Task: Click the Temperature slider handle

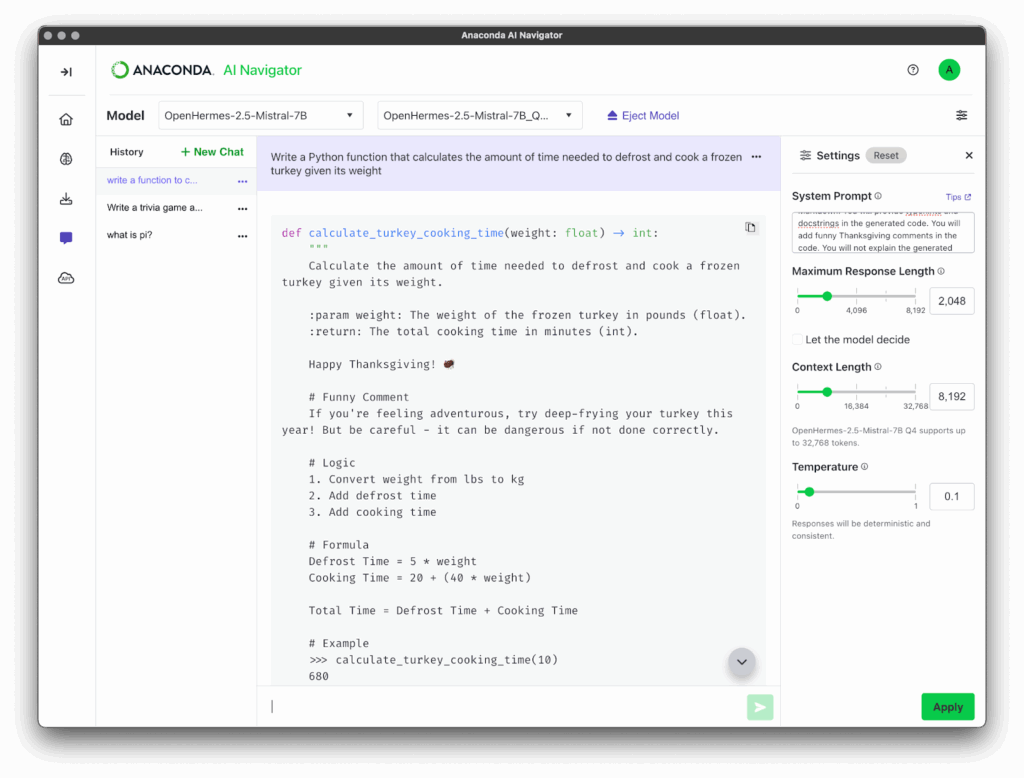Action: pos(809,492)
